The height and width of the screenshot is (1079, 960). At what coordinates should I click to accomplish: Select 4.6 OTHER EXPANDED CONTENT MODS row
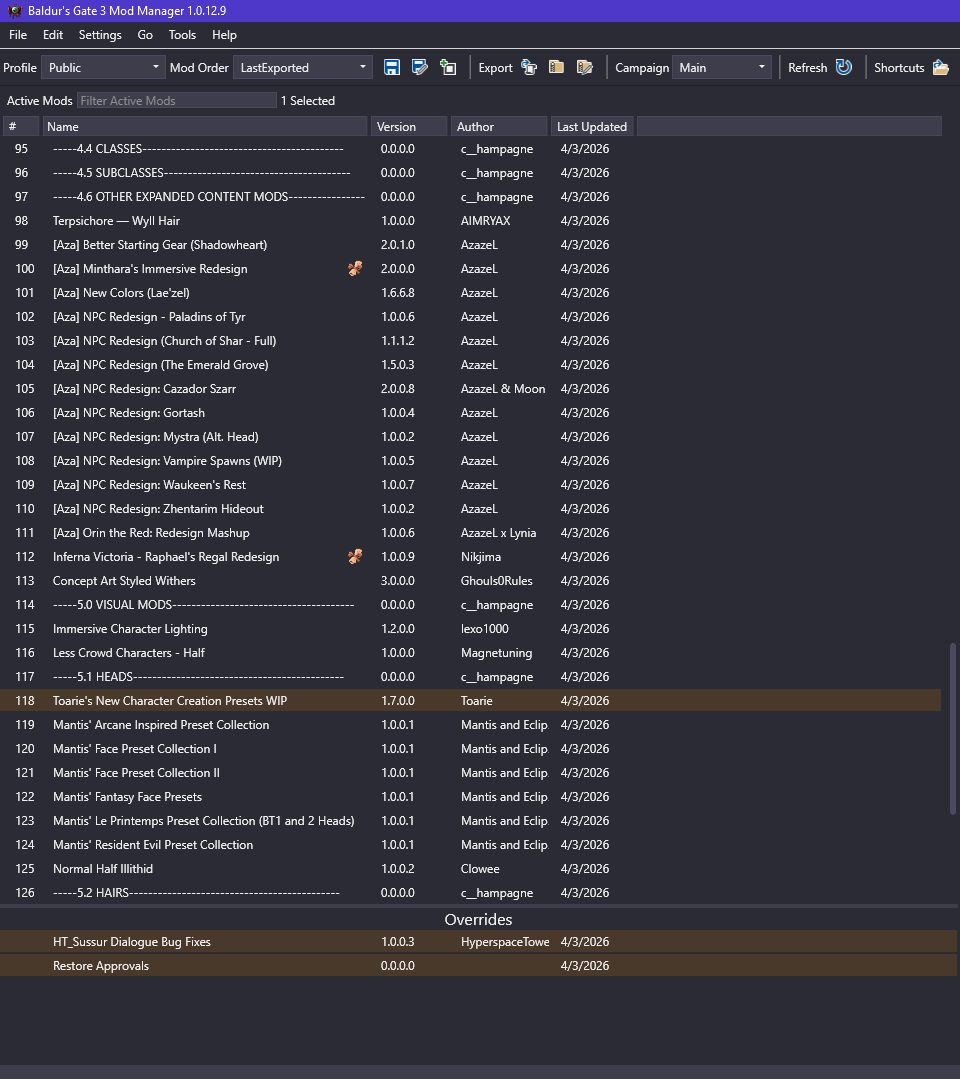[x=471, y=197]
